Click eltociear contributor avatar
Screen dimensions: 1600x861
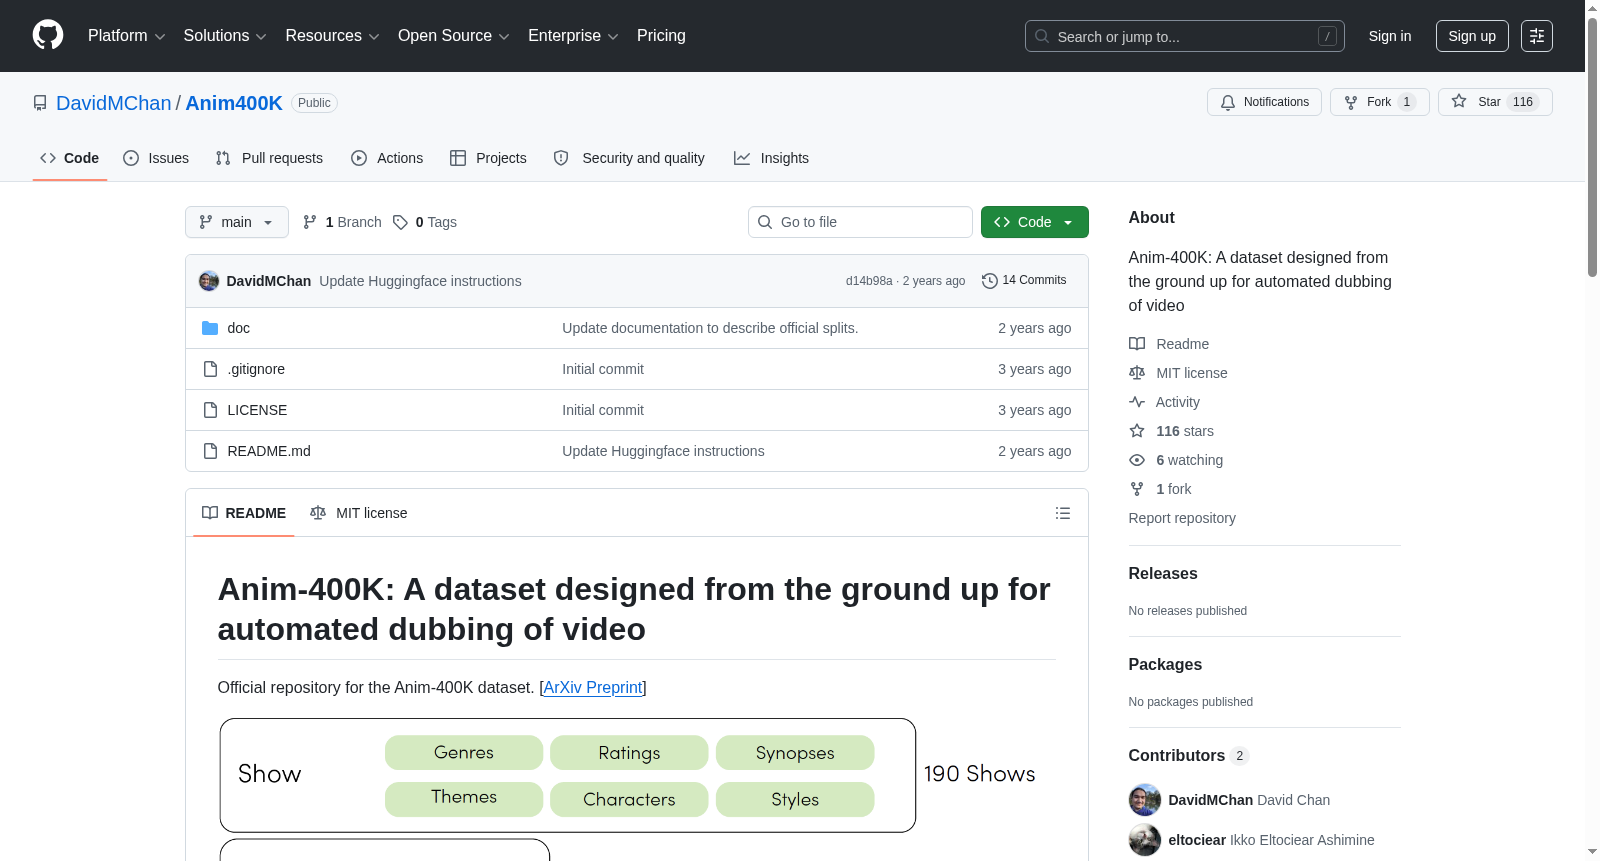pos(1145,840)
